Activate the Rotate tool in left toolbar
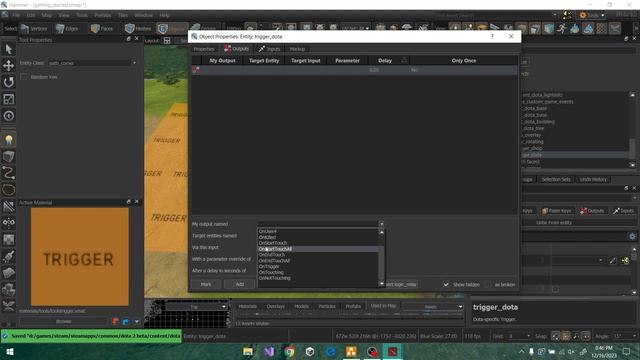640x360 pixels. click(9, 82)
